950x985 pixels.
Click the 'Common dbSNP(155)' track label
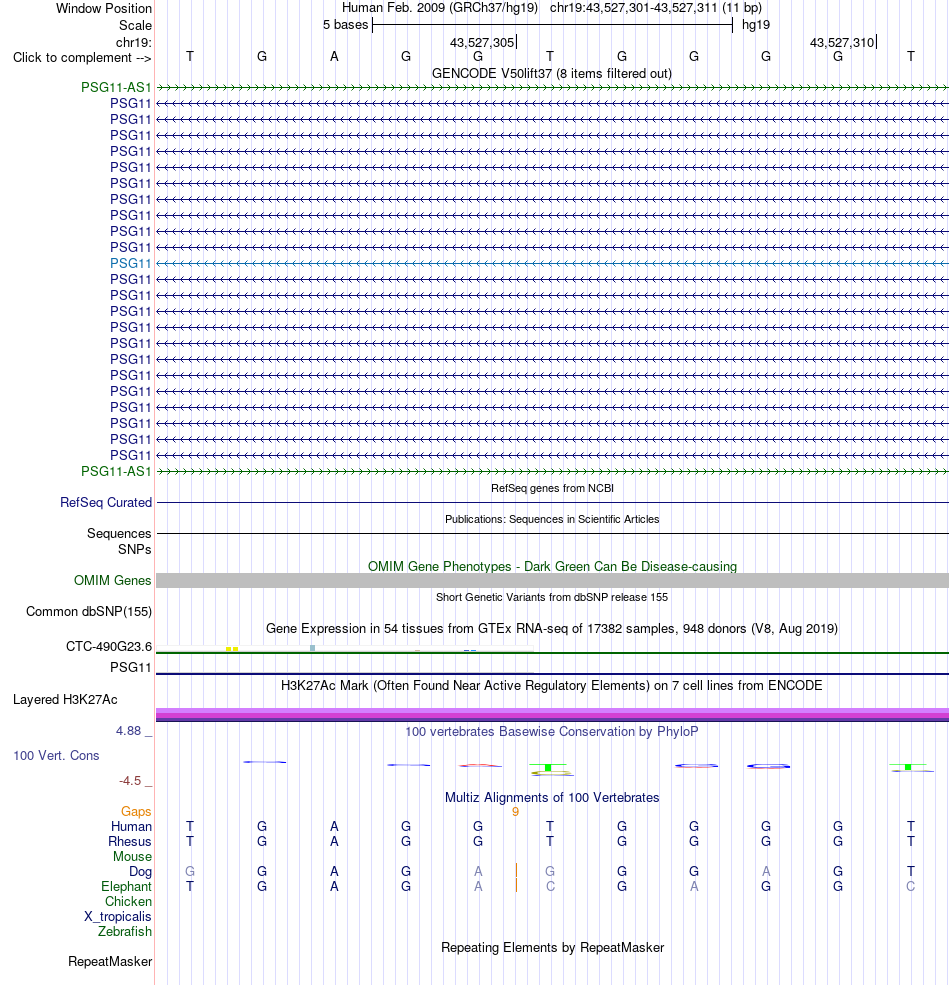89,612
